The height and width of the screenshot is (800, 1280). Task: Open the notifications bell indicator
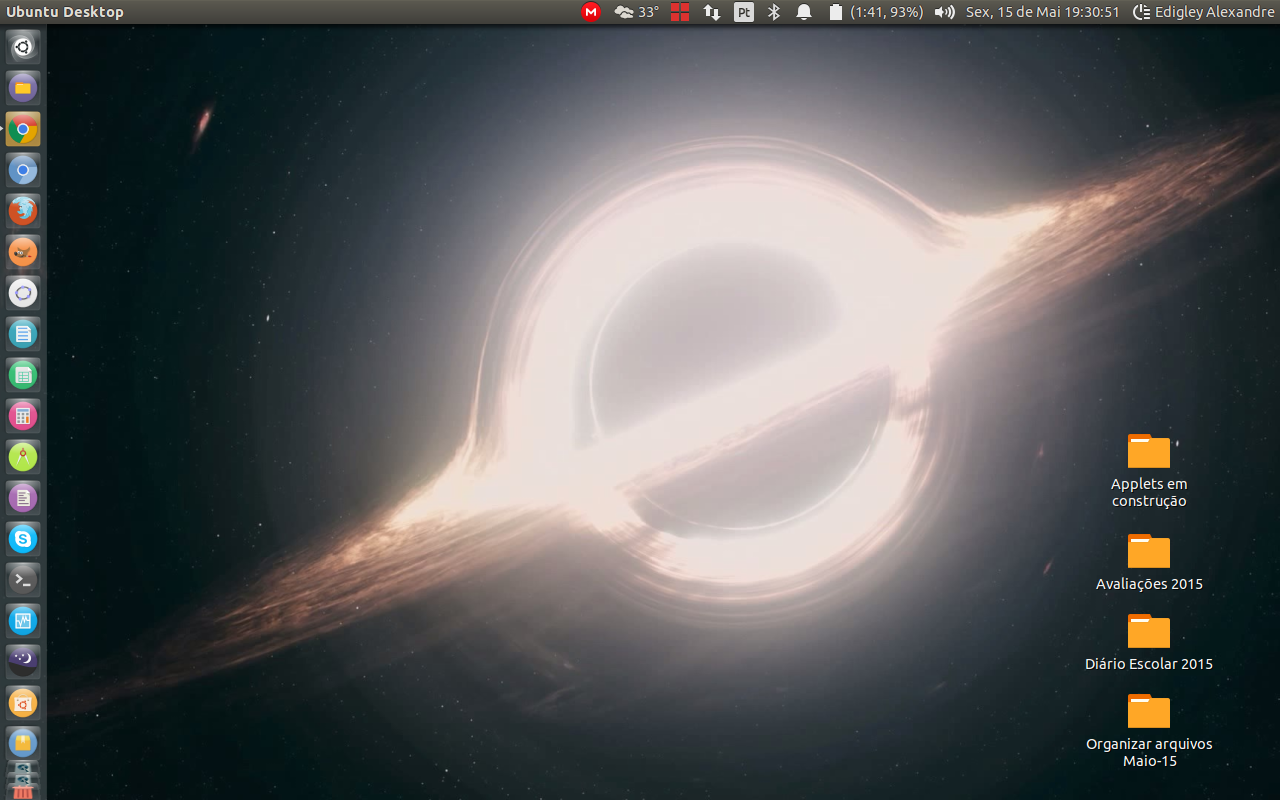(x=803, y=12)
